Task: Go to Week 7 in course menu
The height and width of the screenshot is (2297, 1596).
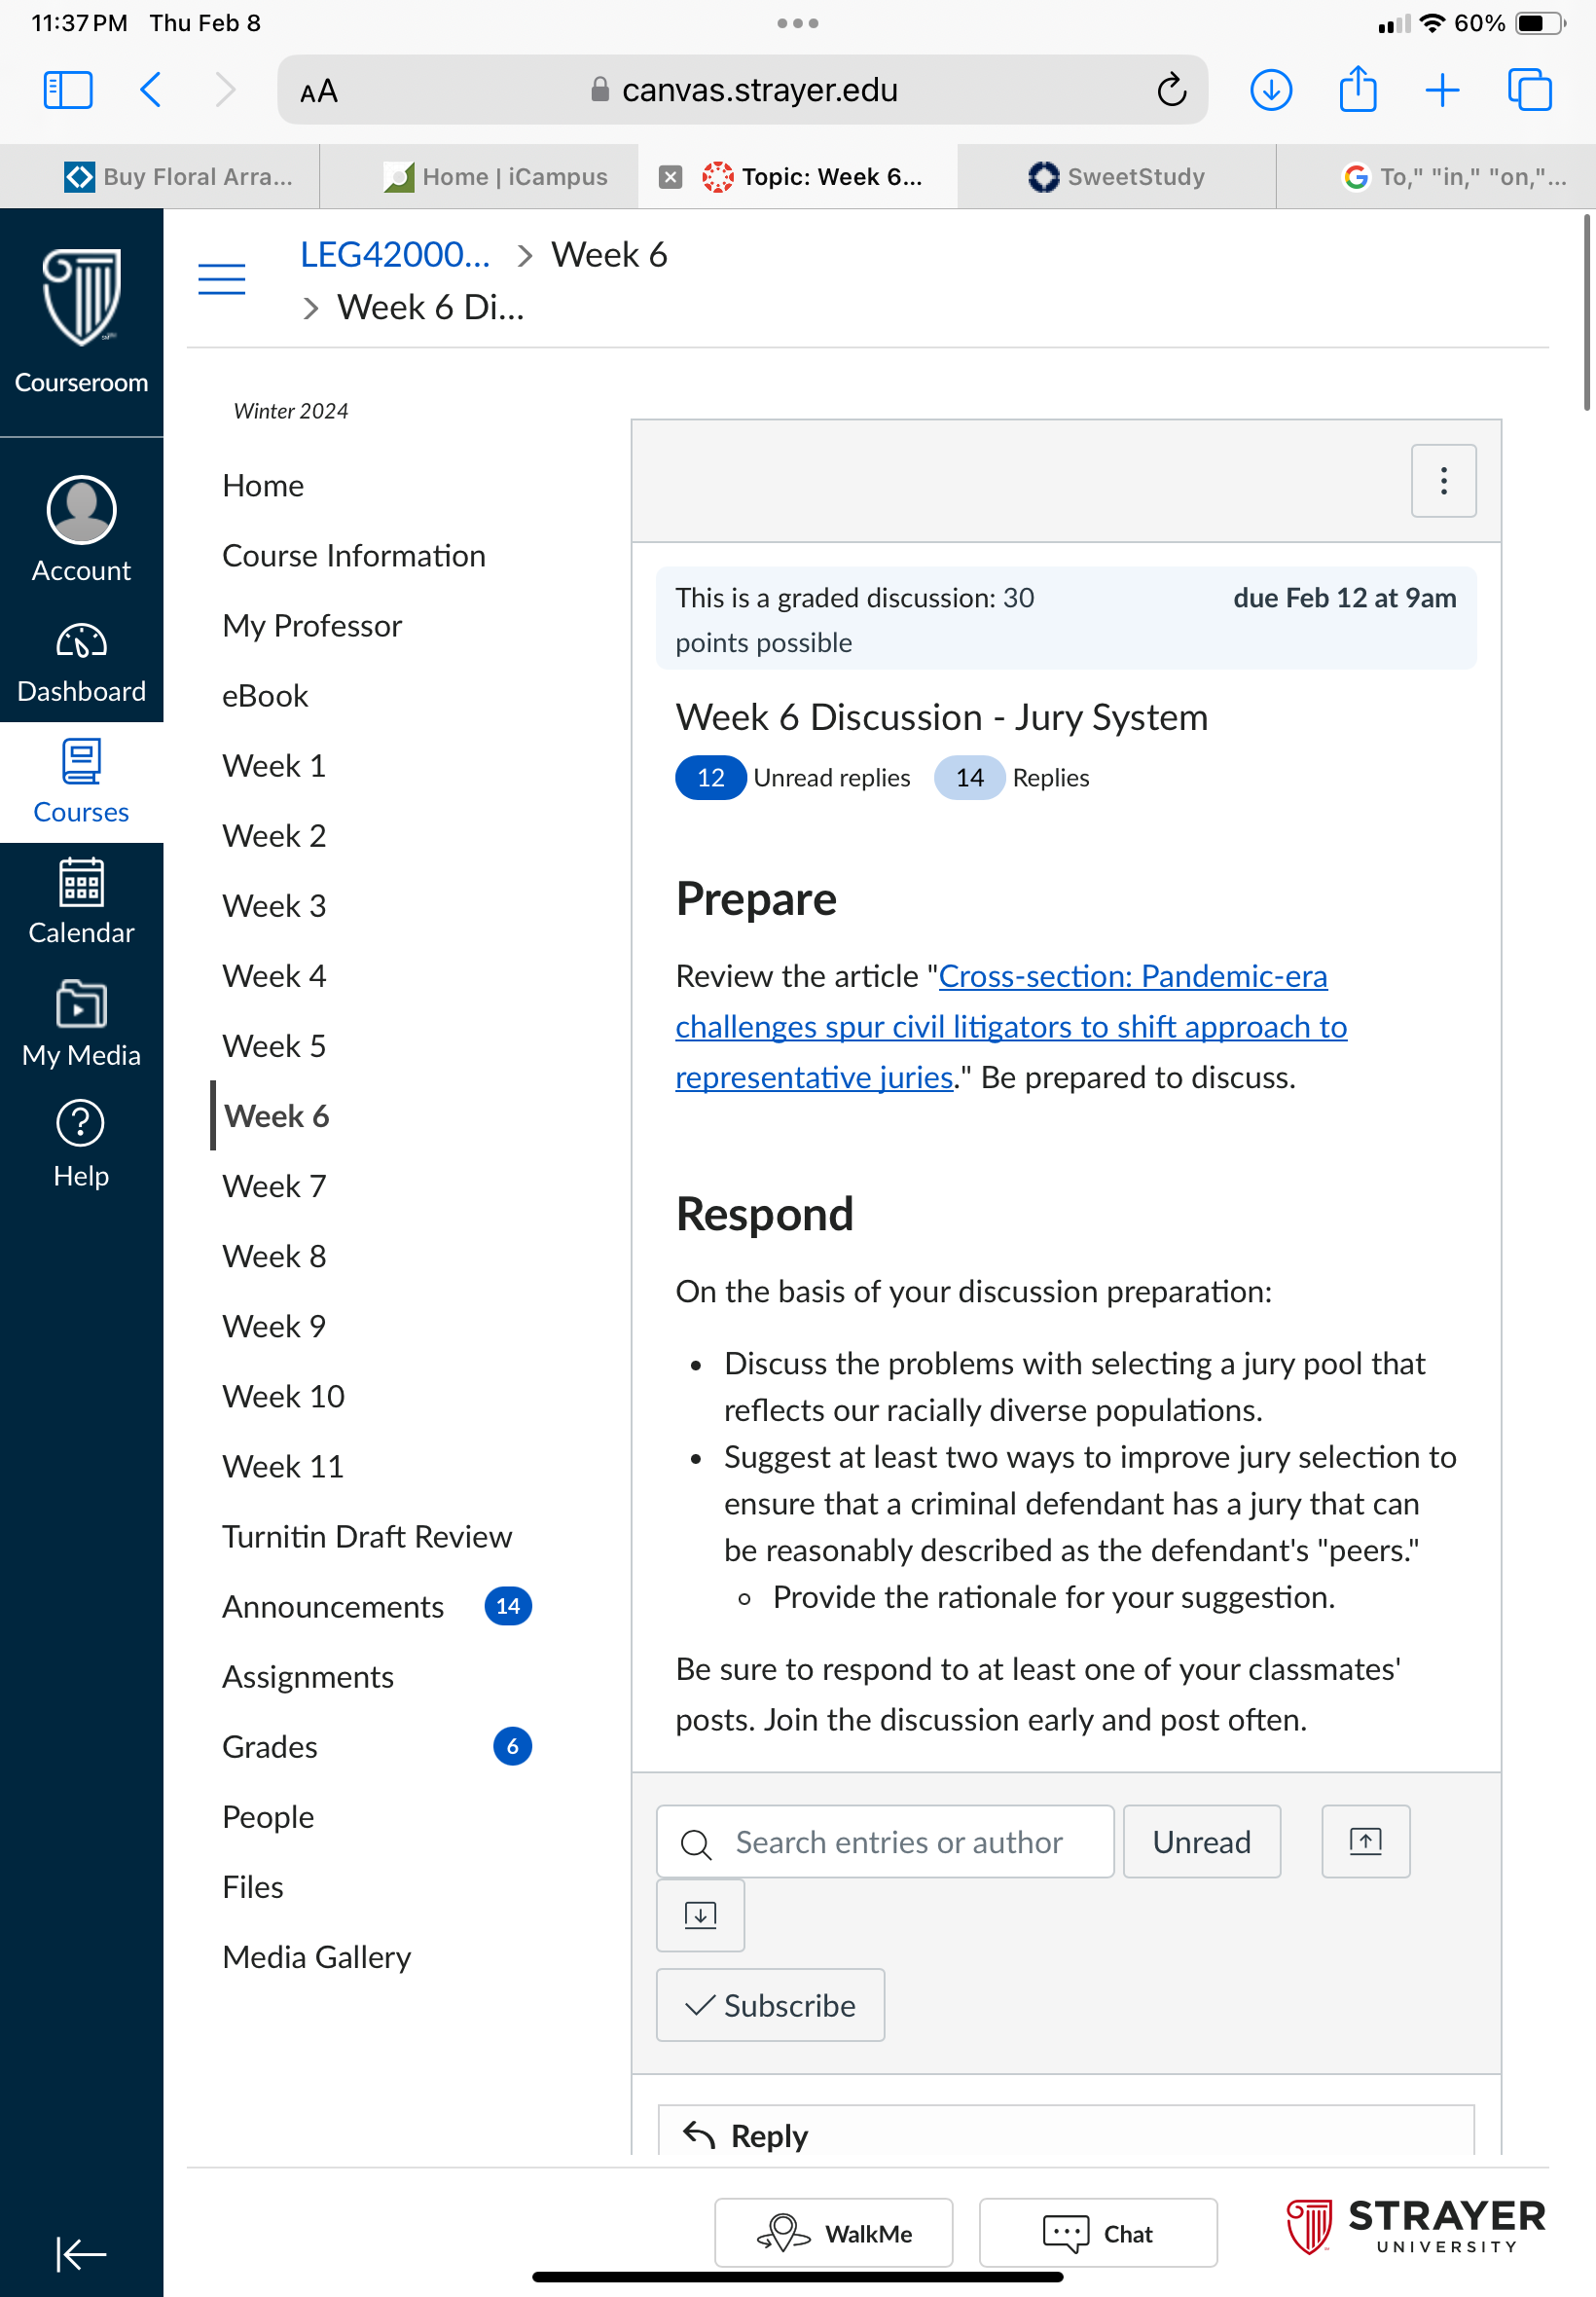Action: (274, 1186)
